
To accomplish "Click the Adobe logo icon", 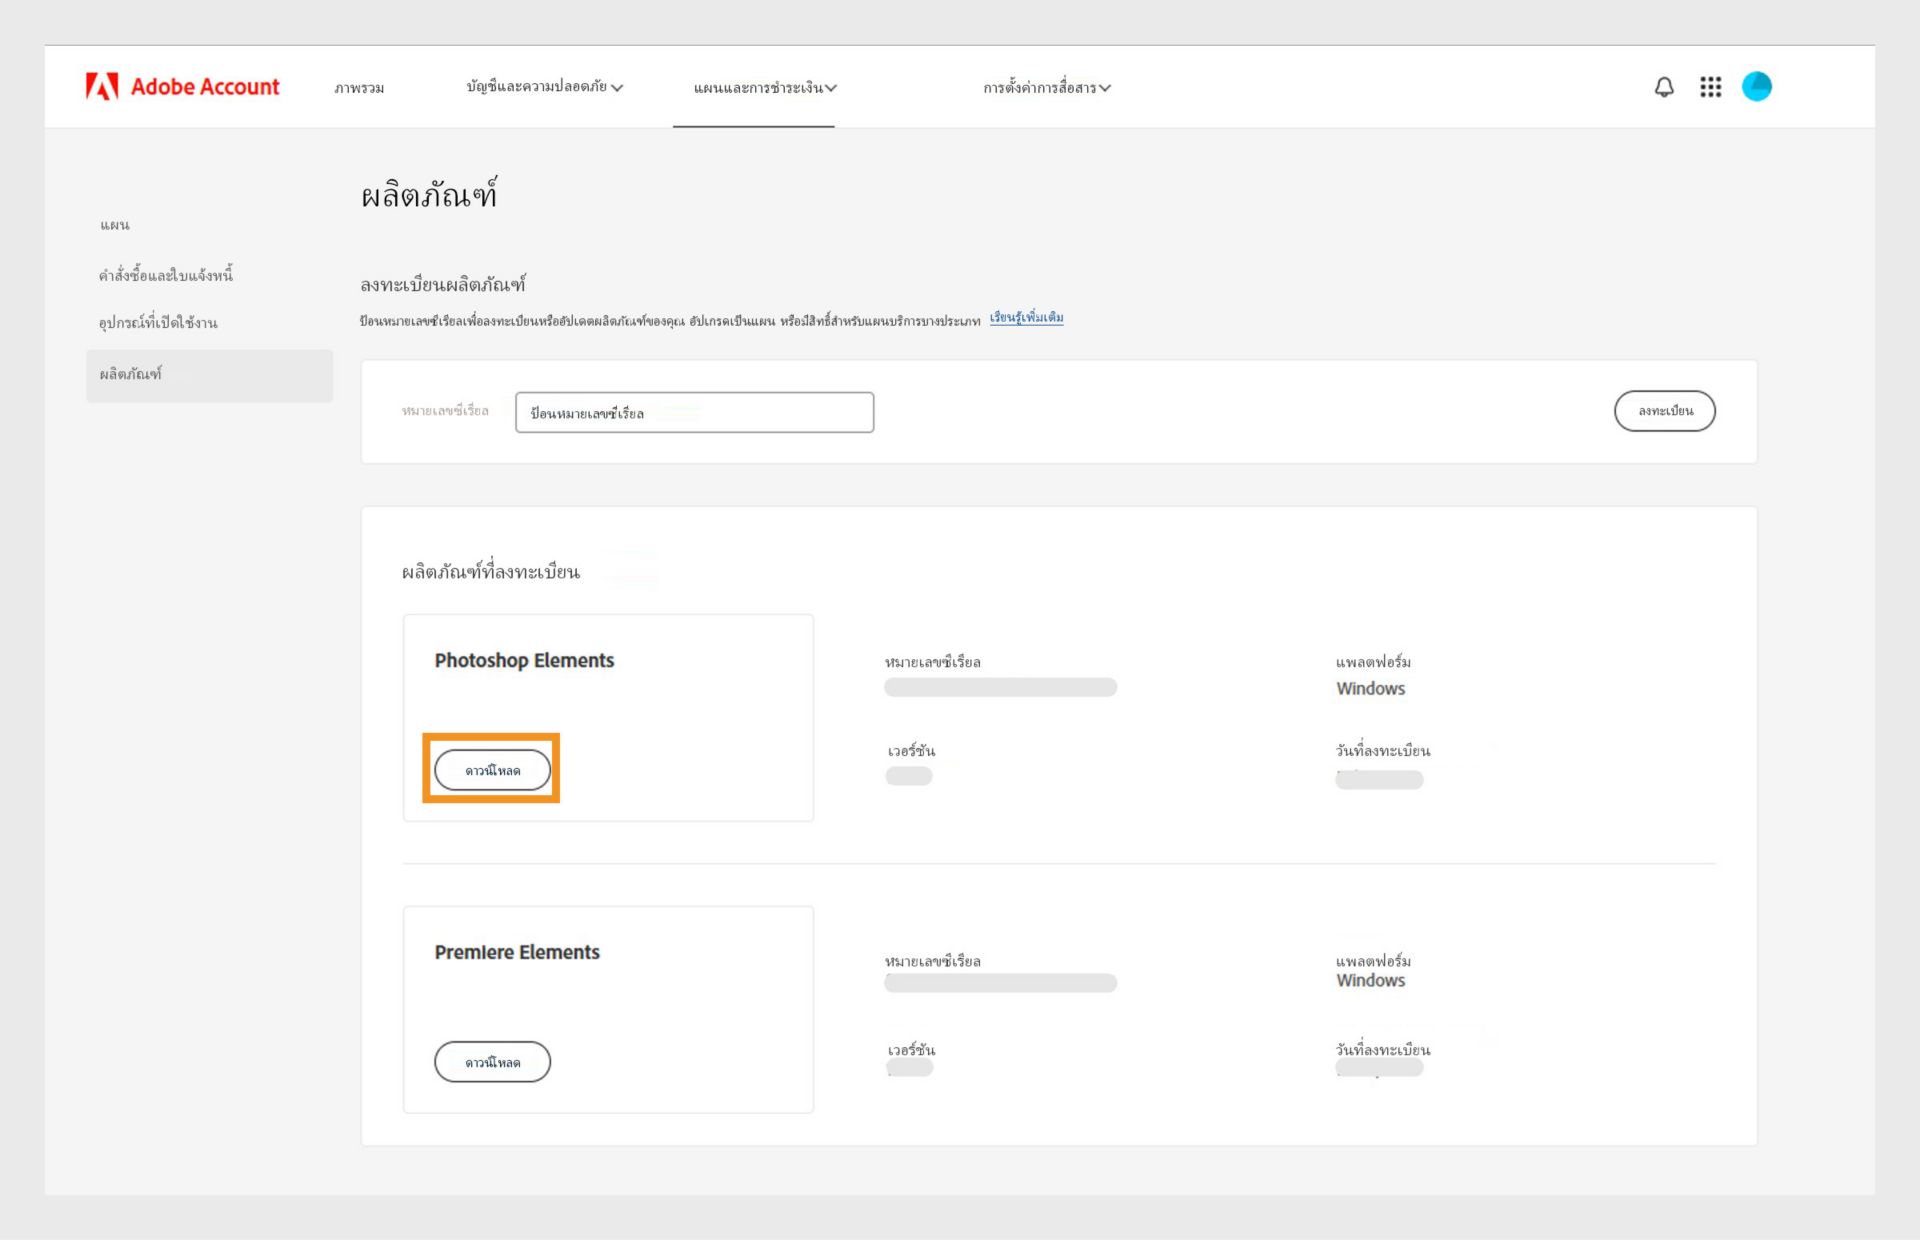I will click(101, 87).
